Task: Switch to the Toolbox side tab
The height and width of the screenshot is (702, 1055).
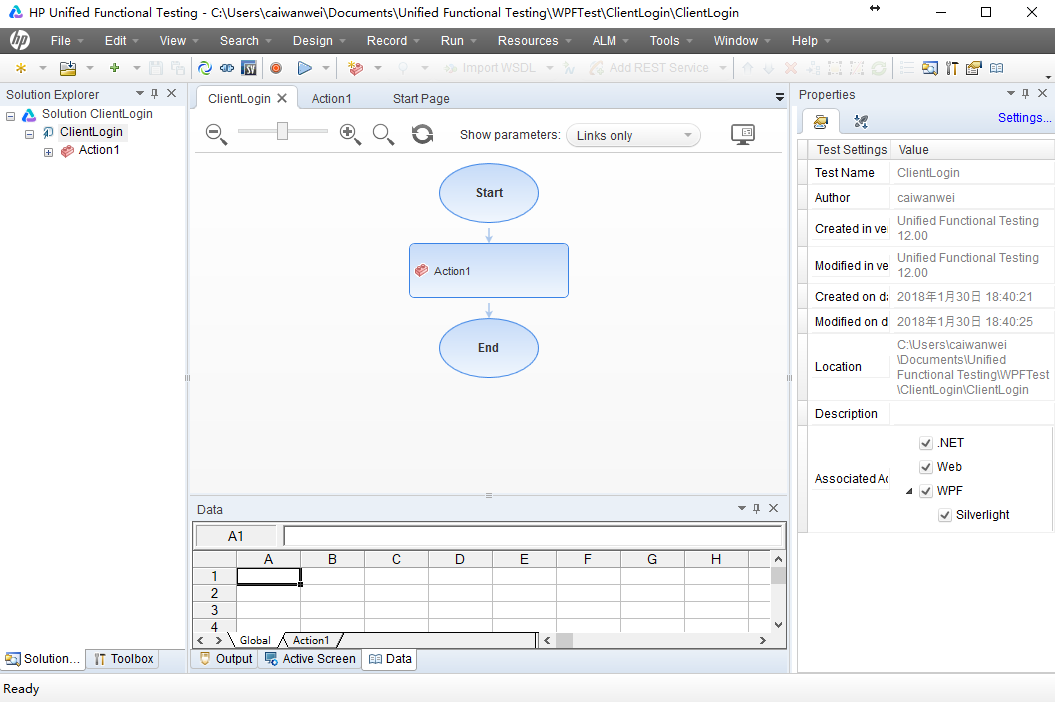Action: [124, 659]
